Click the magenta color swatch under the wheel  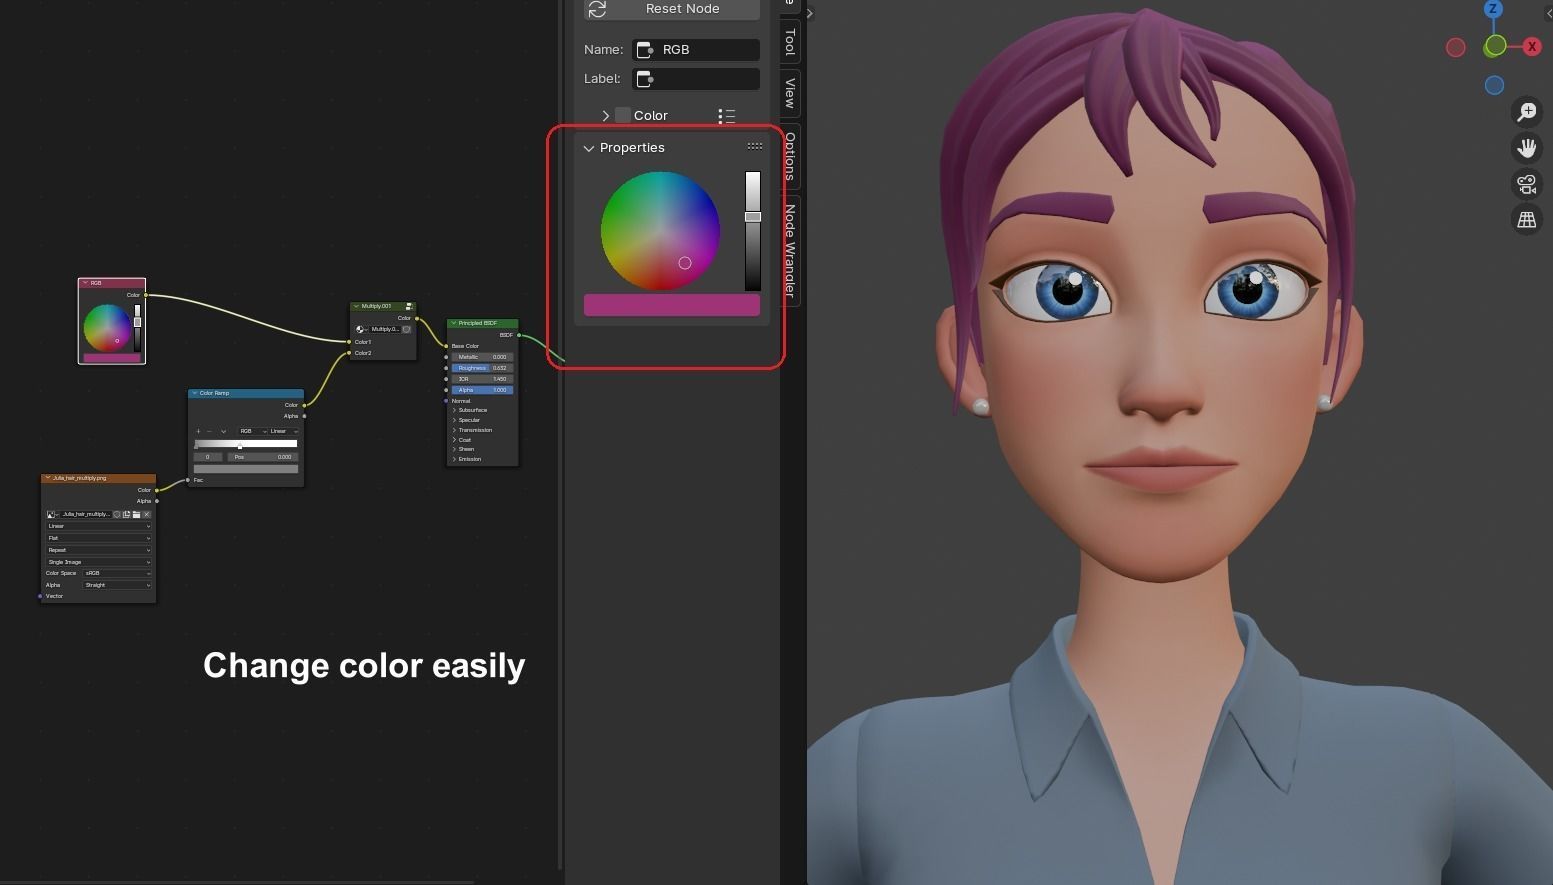672,305
